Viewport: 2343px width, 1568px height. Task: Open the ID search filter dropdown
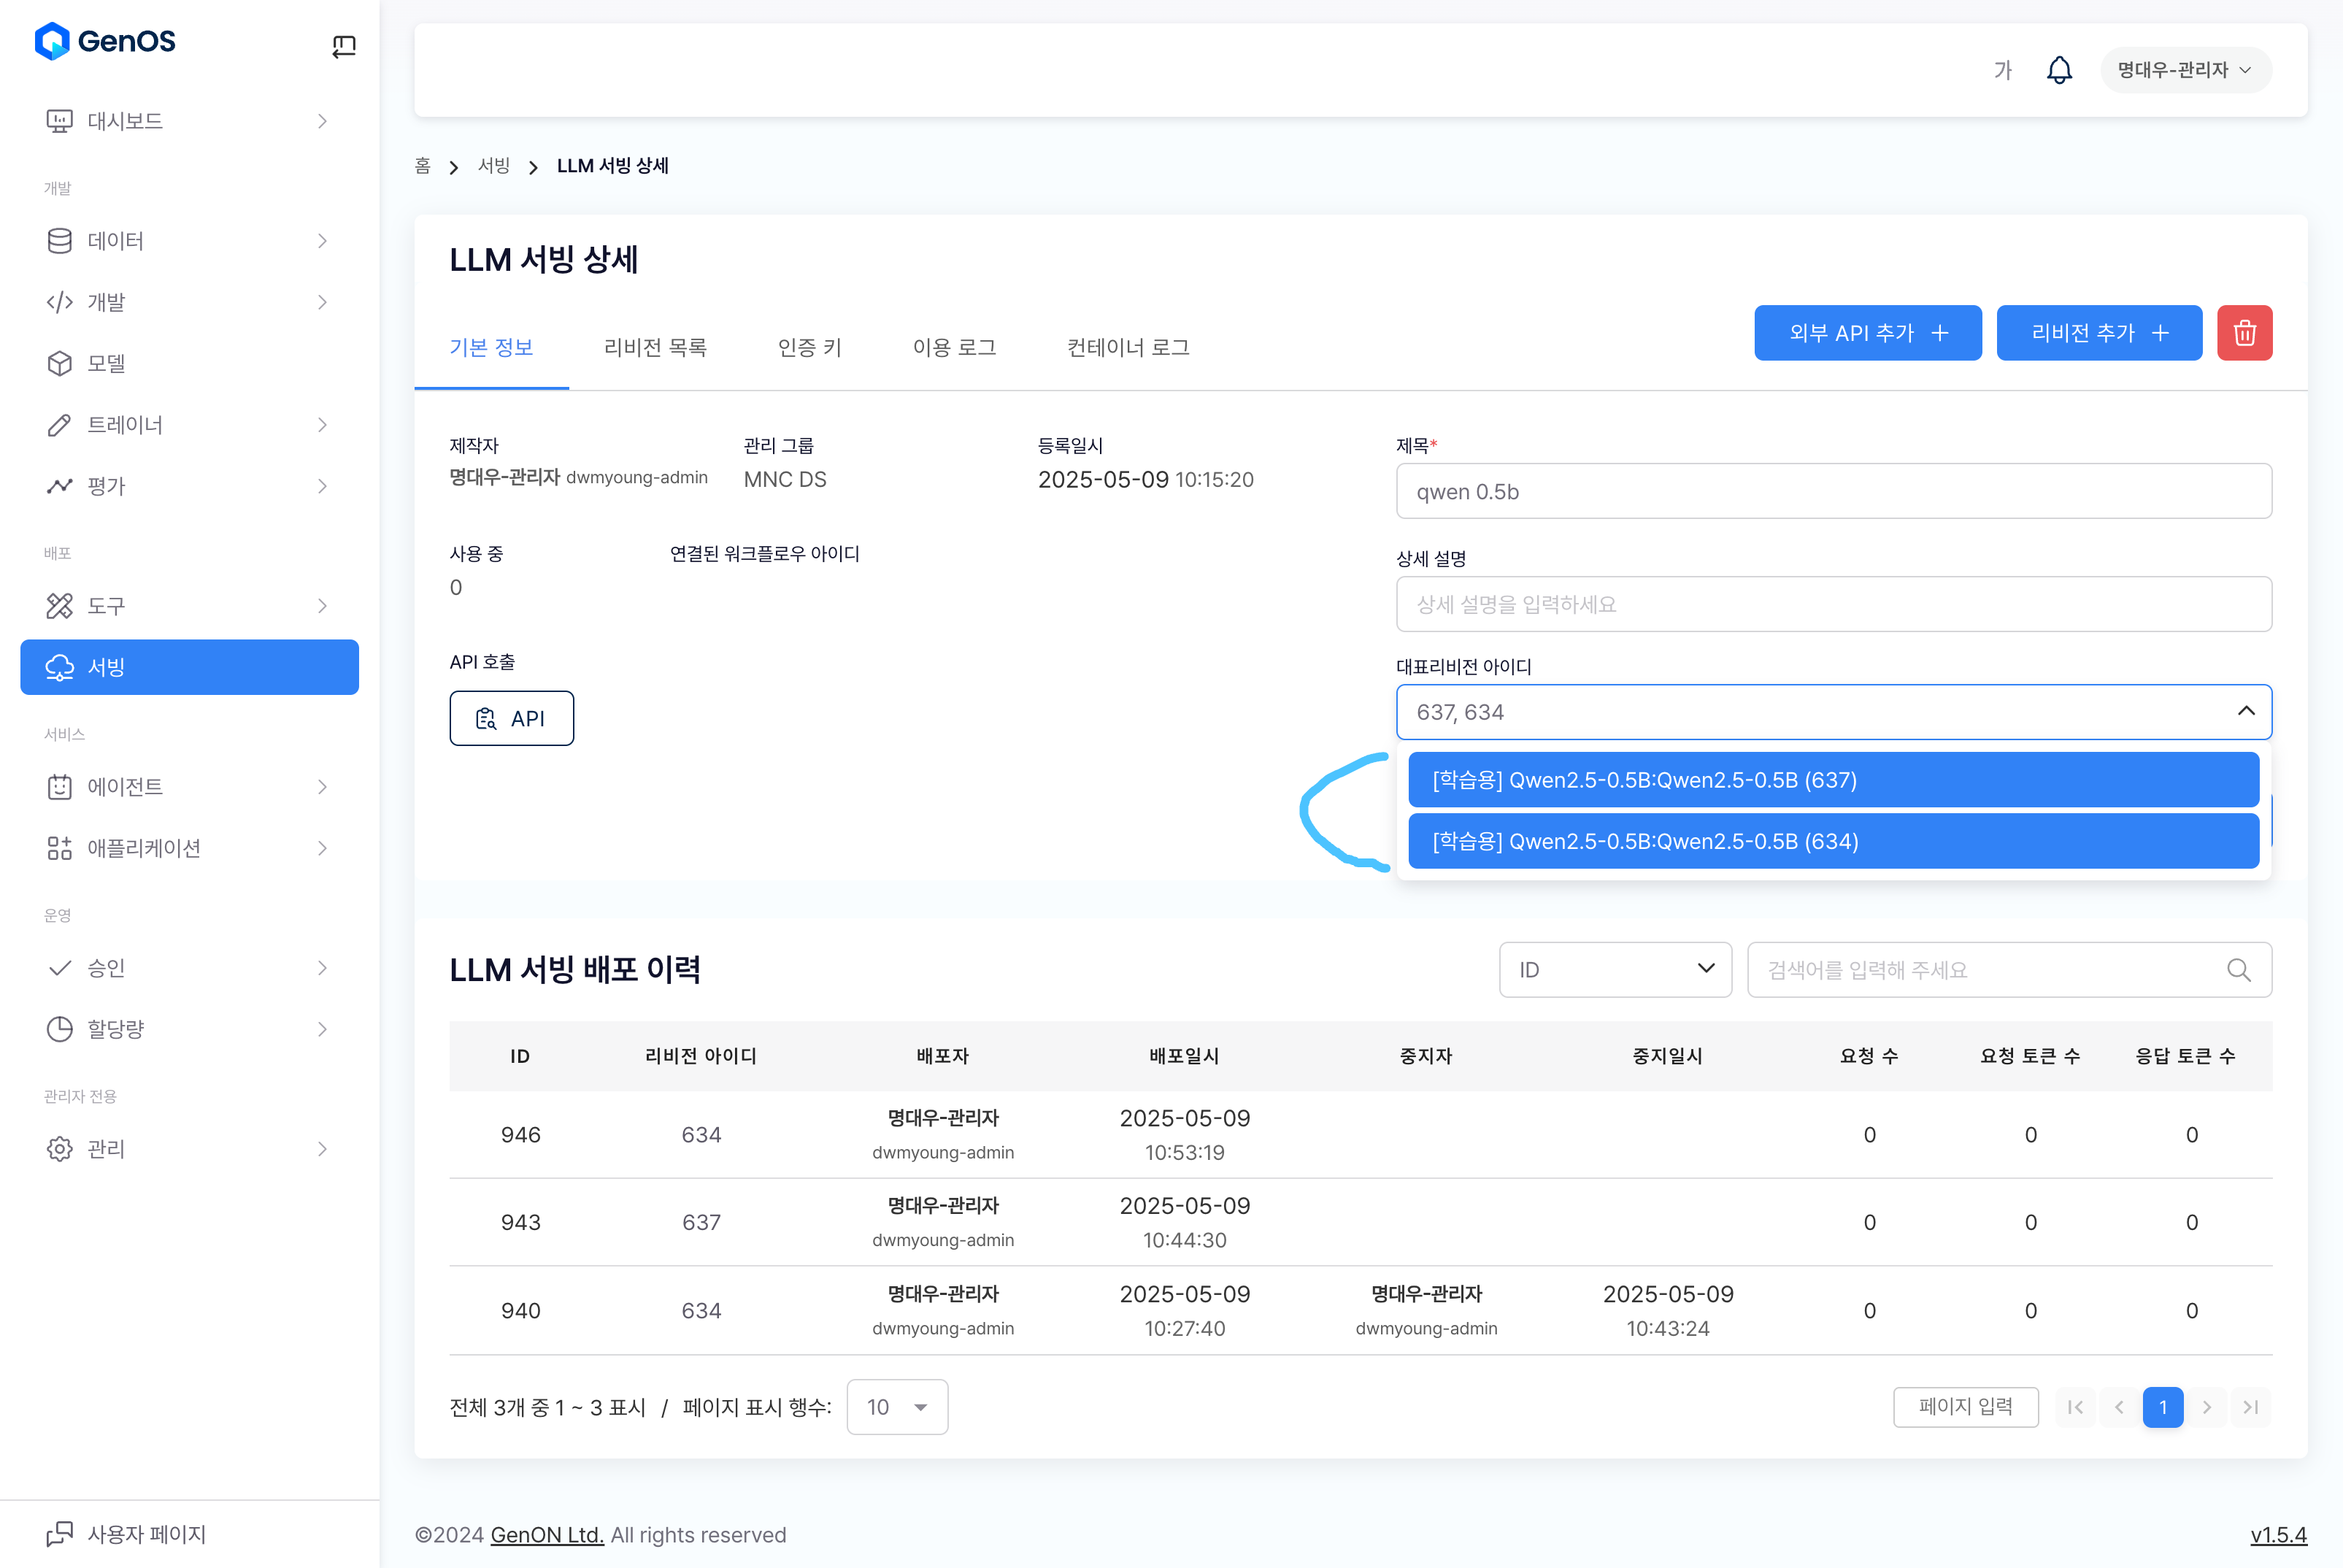[1614, 970]
